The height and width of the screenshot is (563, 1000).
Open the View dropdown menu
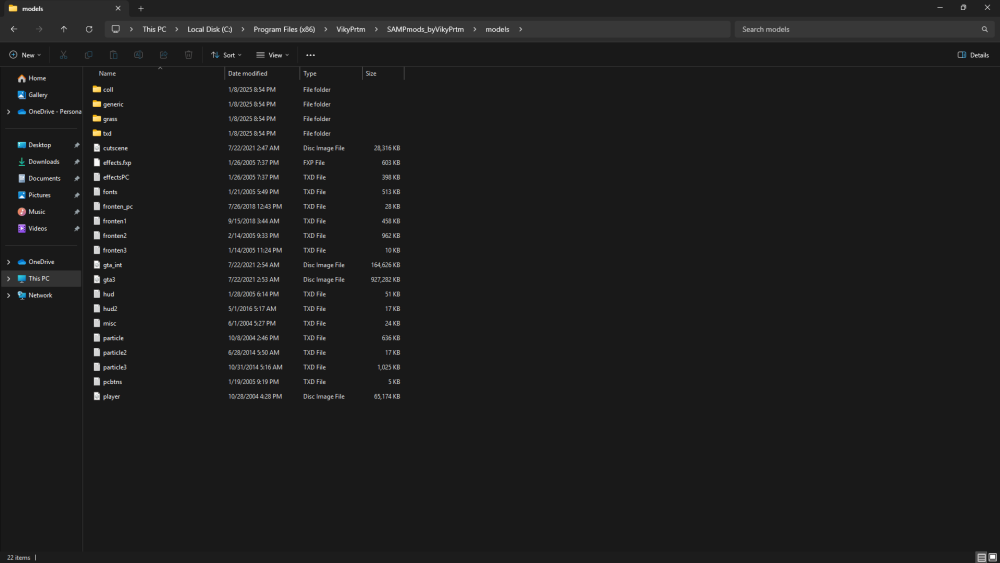272,55
